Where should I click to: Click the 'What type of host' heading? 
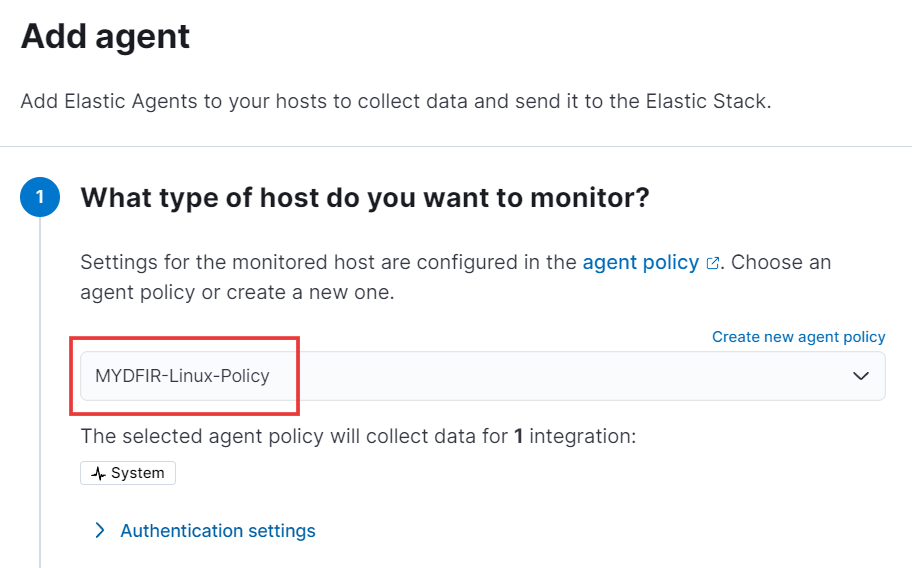click(365, 198)
